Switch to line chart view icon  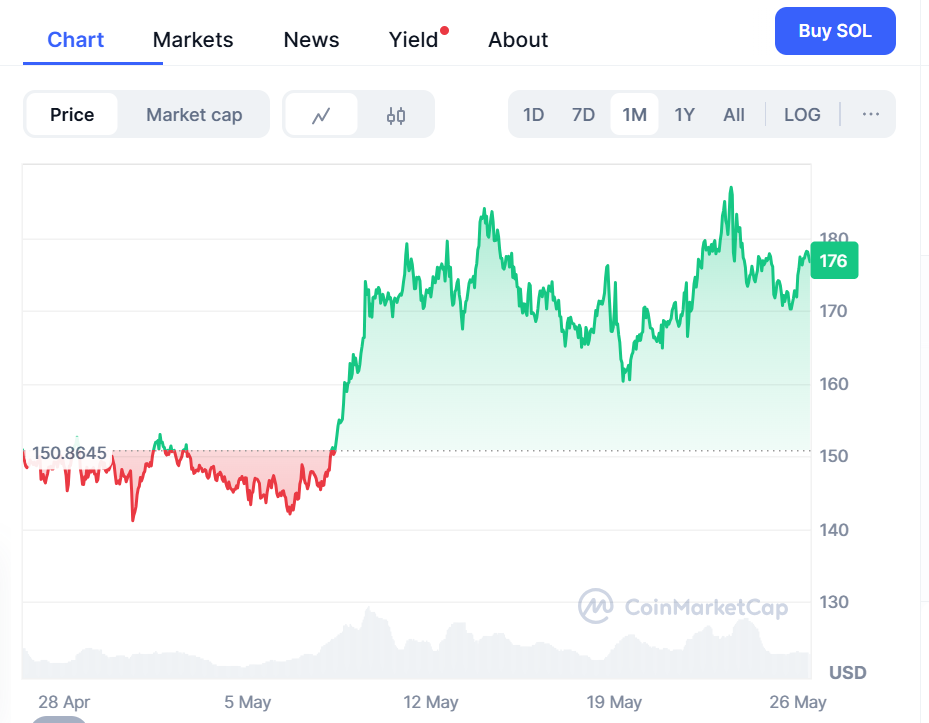321,114
